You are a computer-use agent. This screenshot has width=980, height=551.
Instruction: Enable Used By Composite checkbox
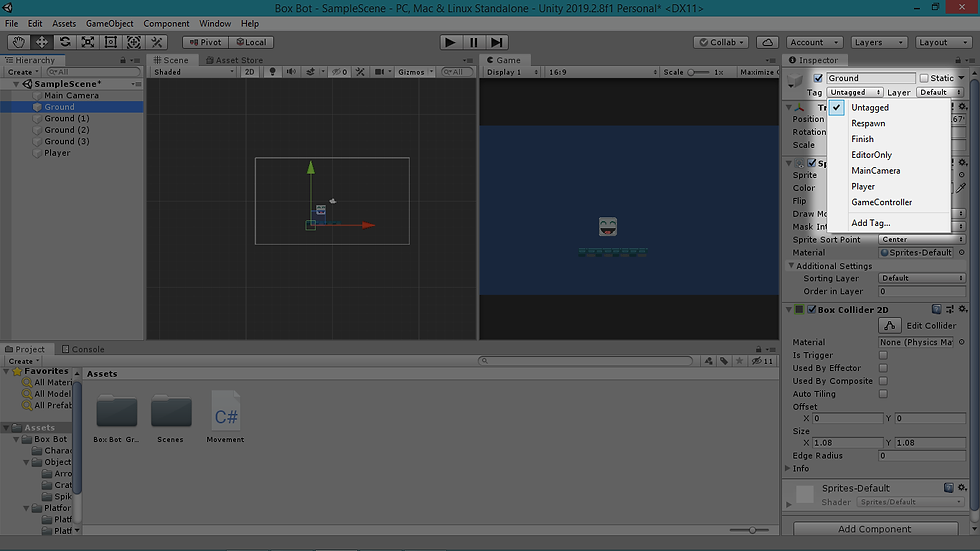[x=883, y=381]
